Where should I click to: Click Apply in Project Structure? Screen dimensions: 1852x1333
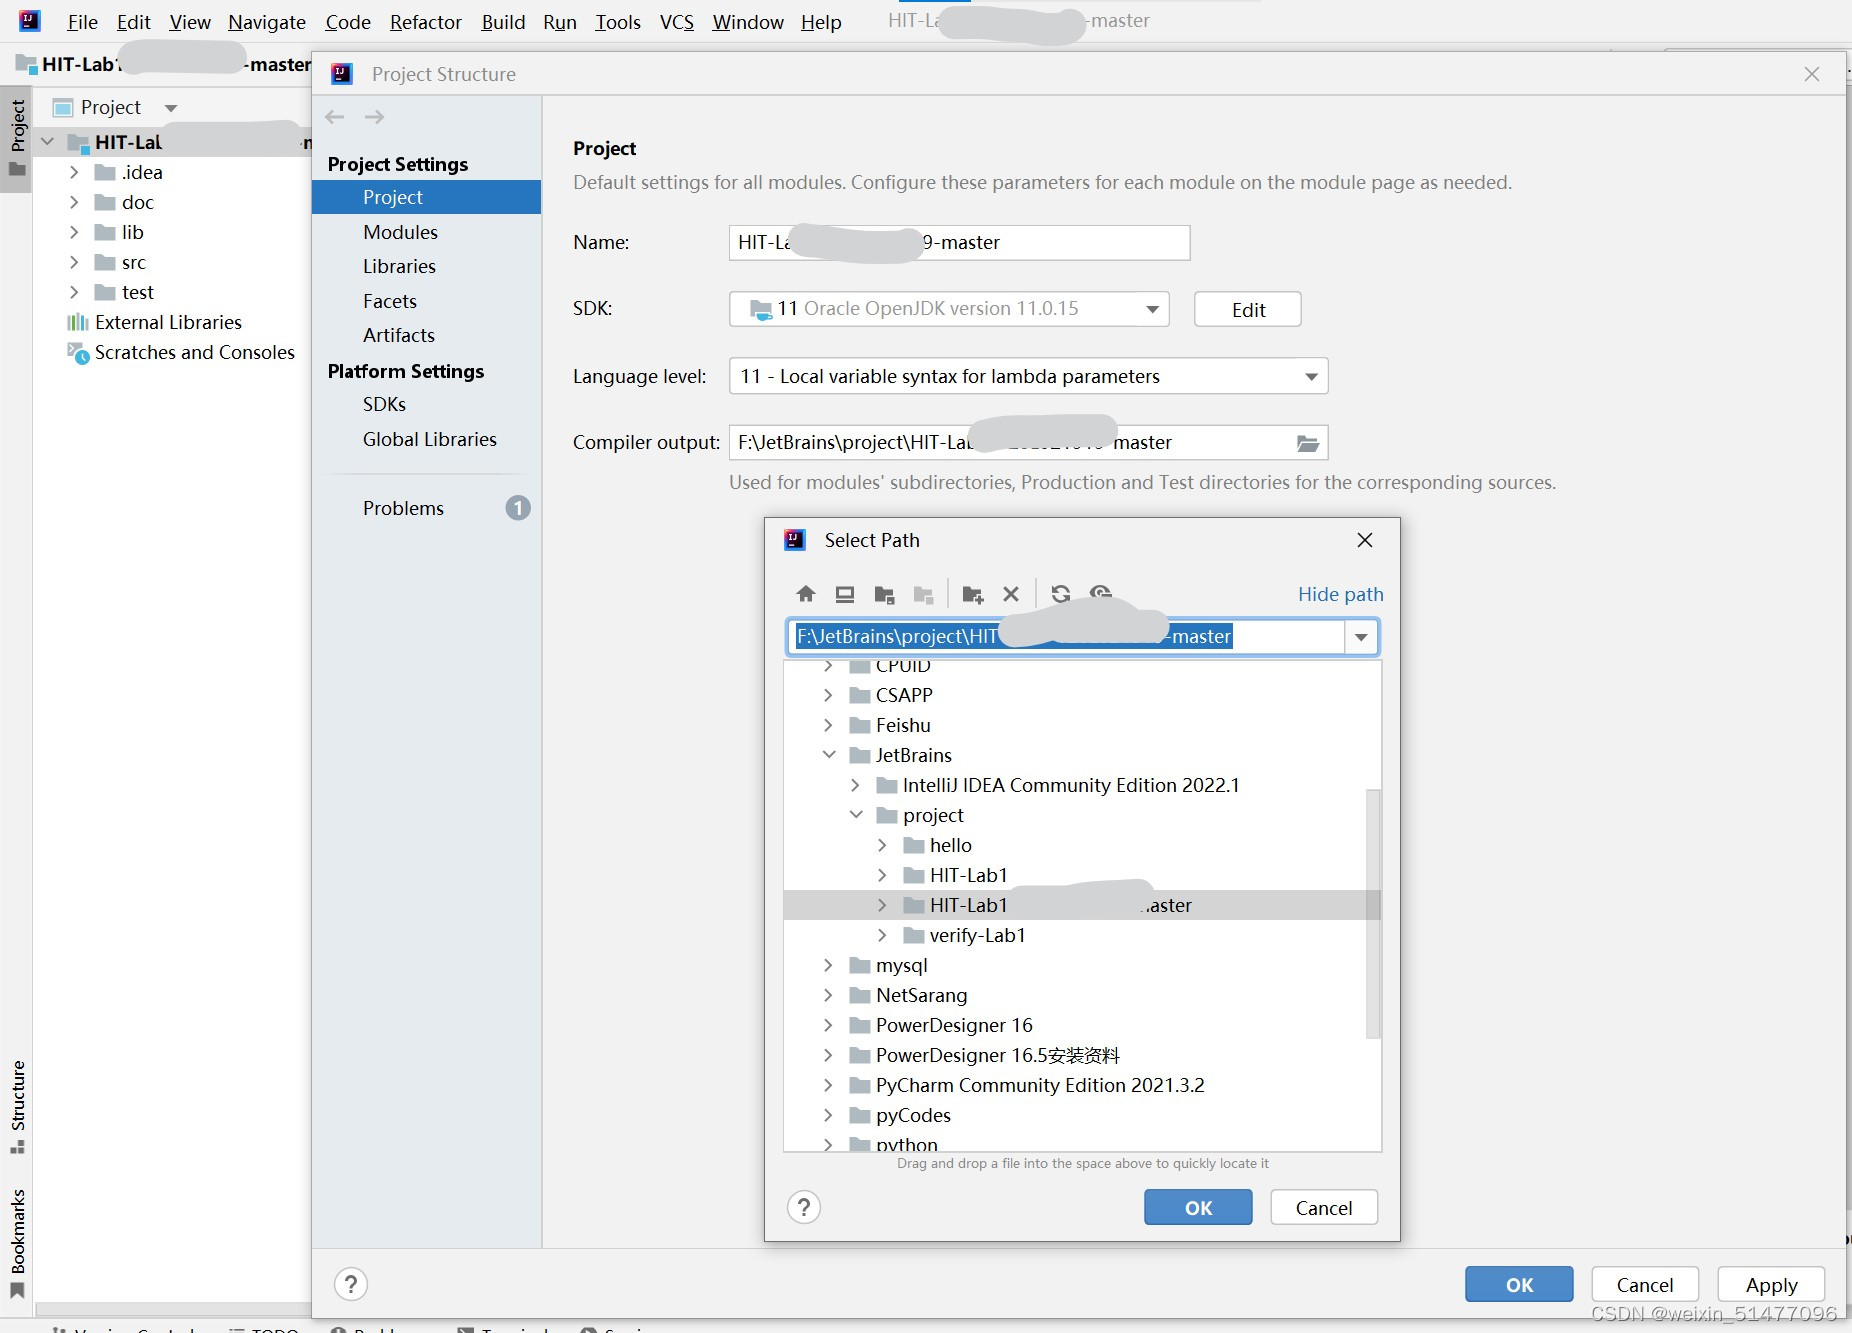click(x=1771, y=1284)
